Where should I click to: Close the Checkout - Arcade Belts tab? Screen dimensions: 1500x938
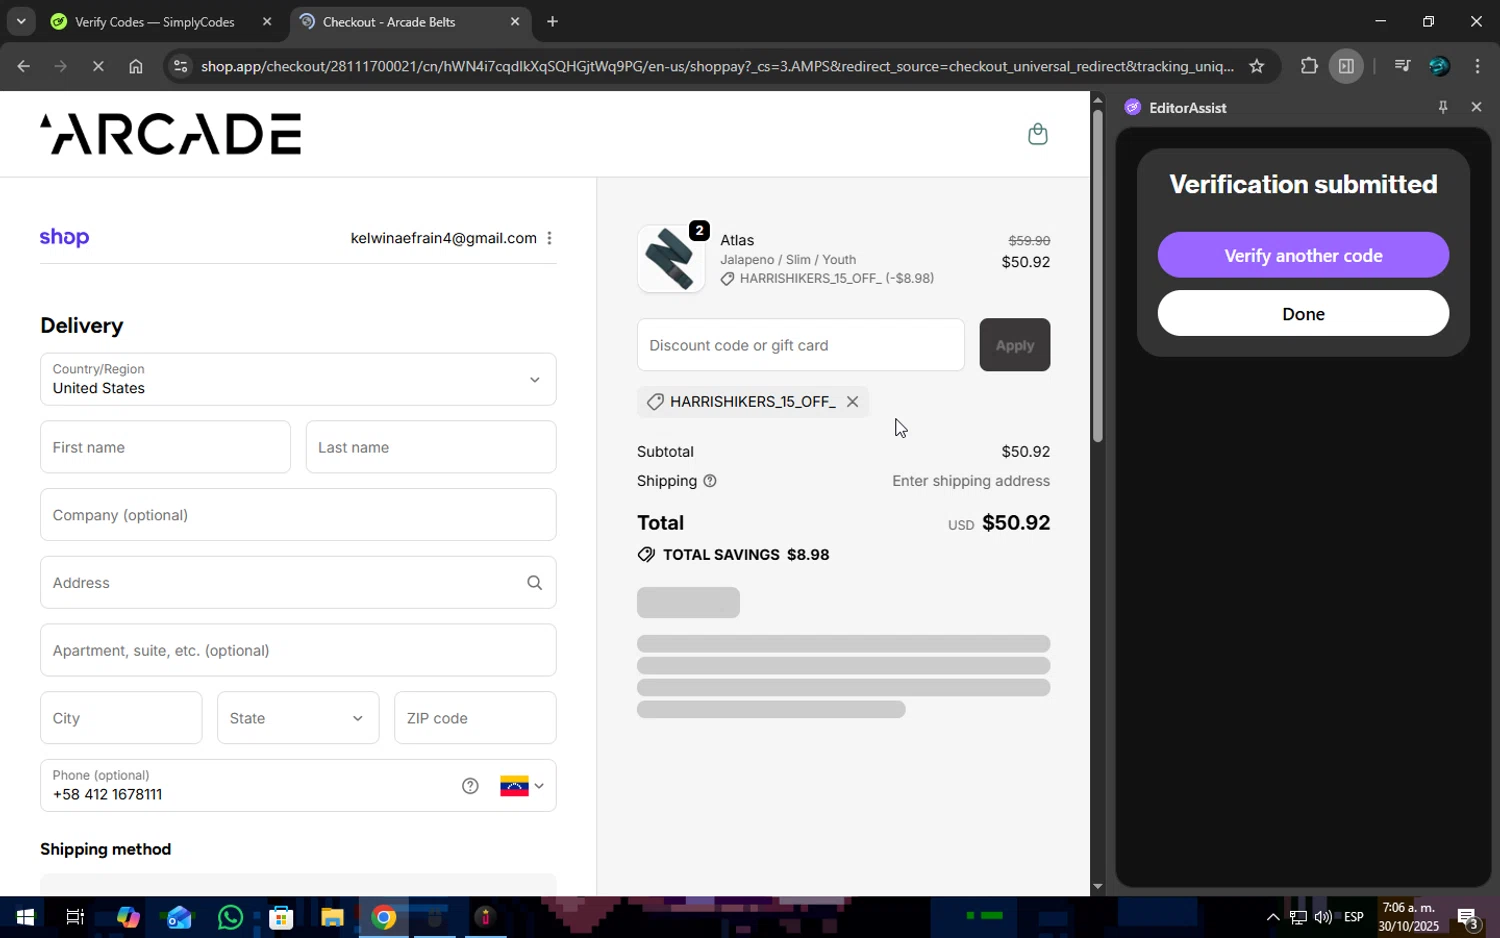pyautogui.click(x=515, y=21)
